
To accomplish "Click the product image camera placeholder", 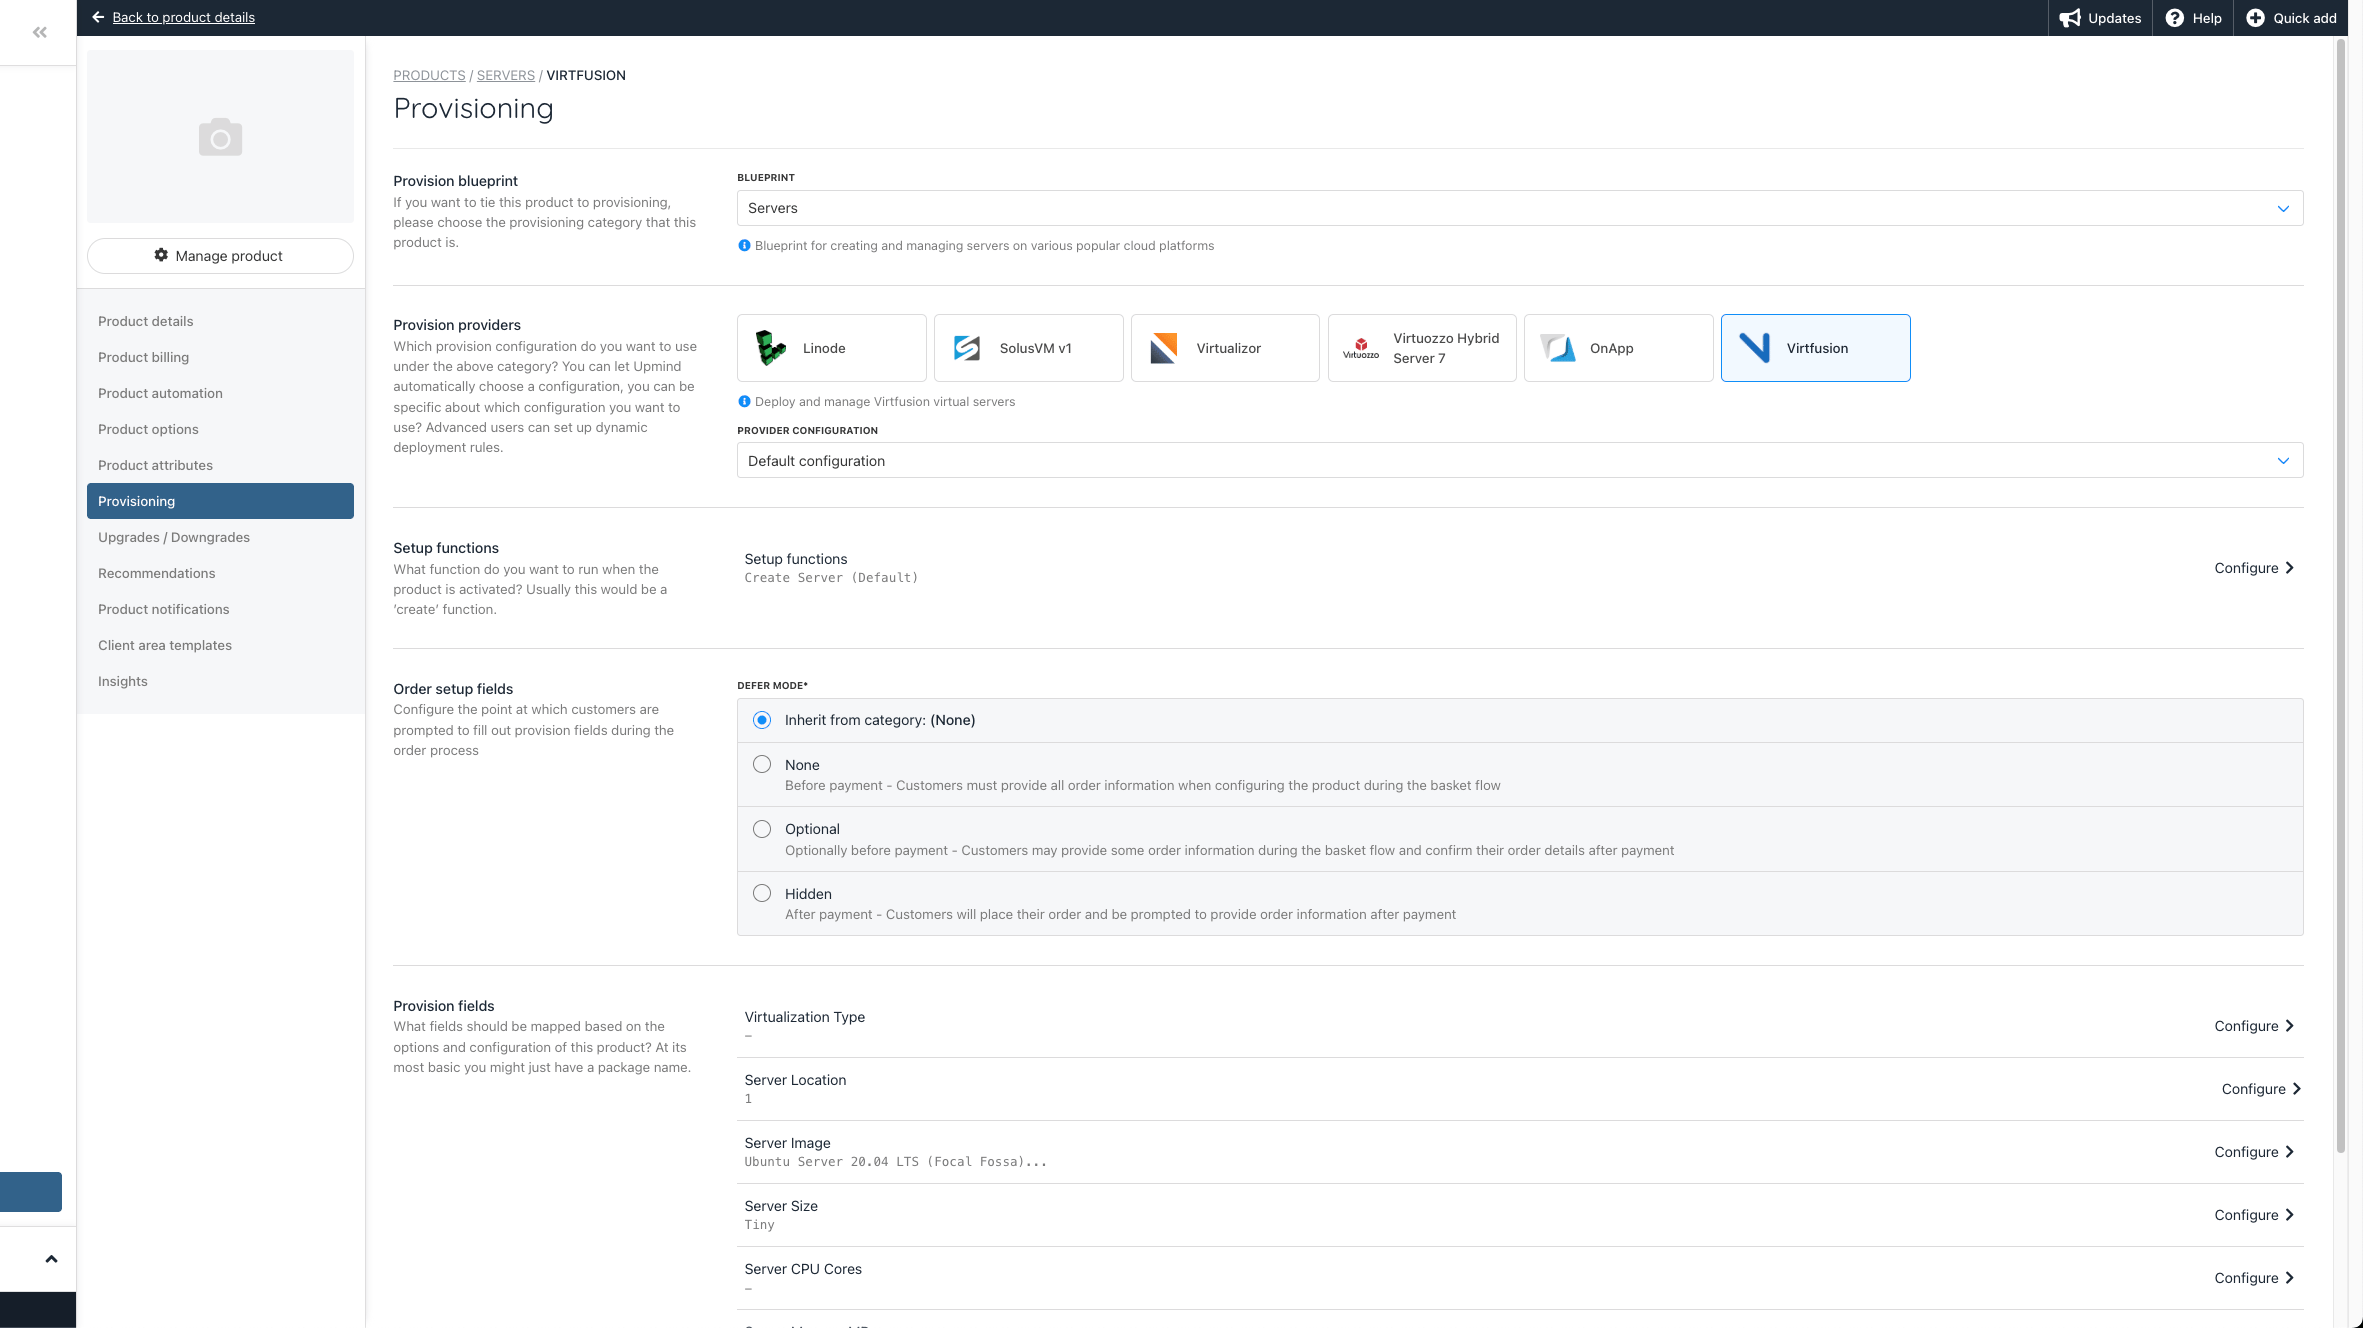I will pos(220,137).
